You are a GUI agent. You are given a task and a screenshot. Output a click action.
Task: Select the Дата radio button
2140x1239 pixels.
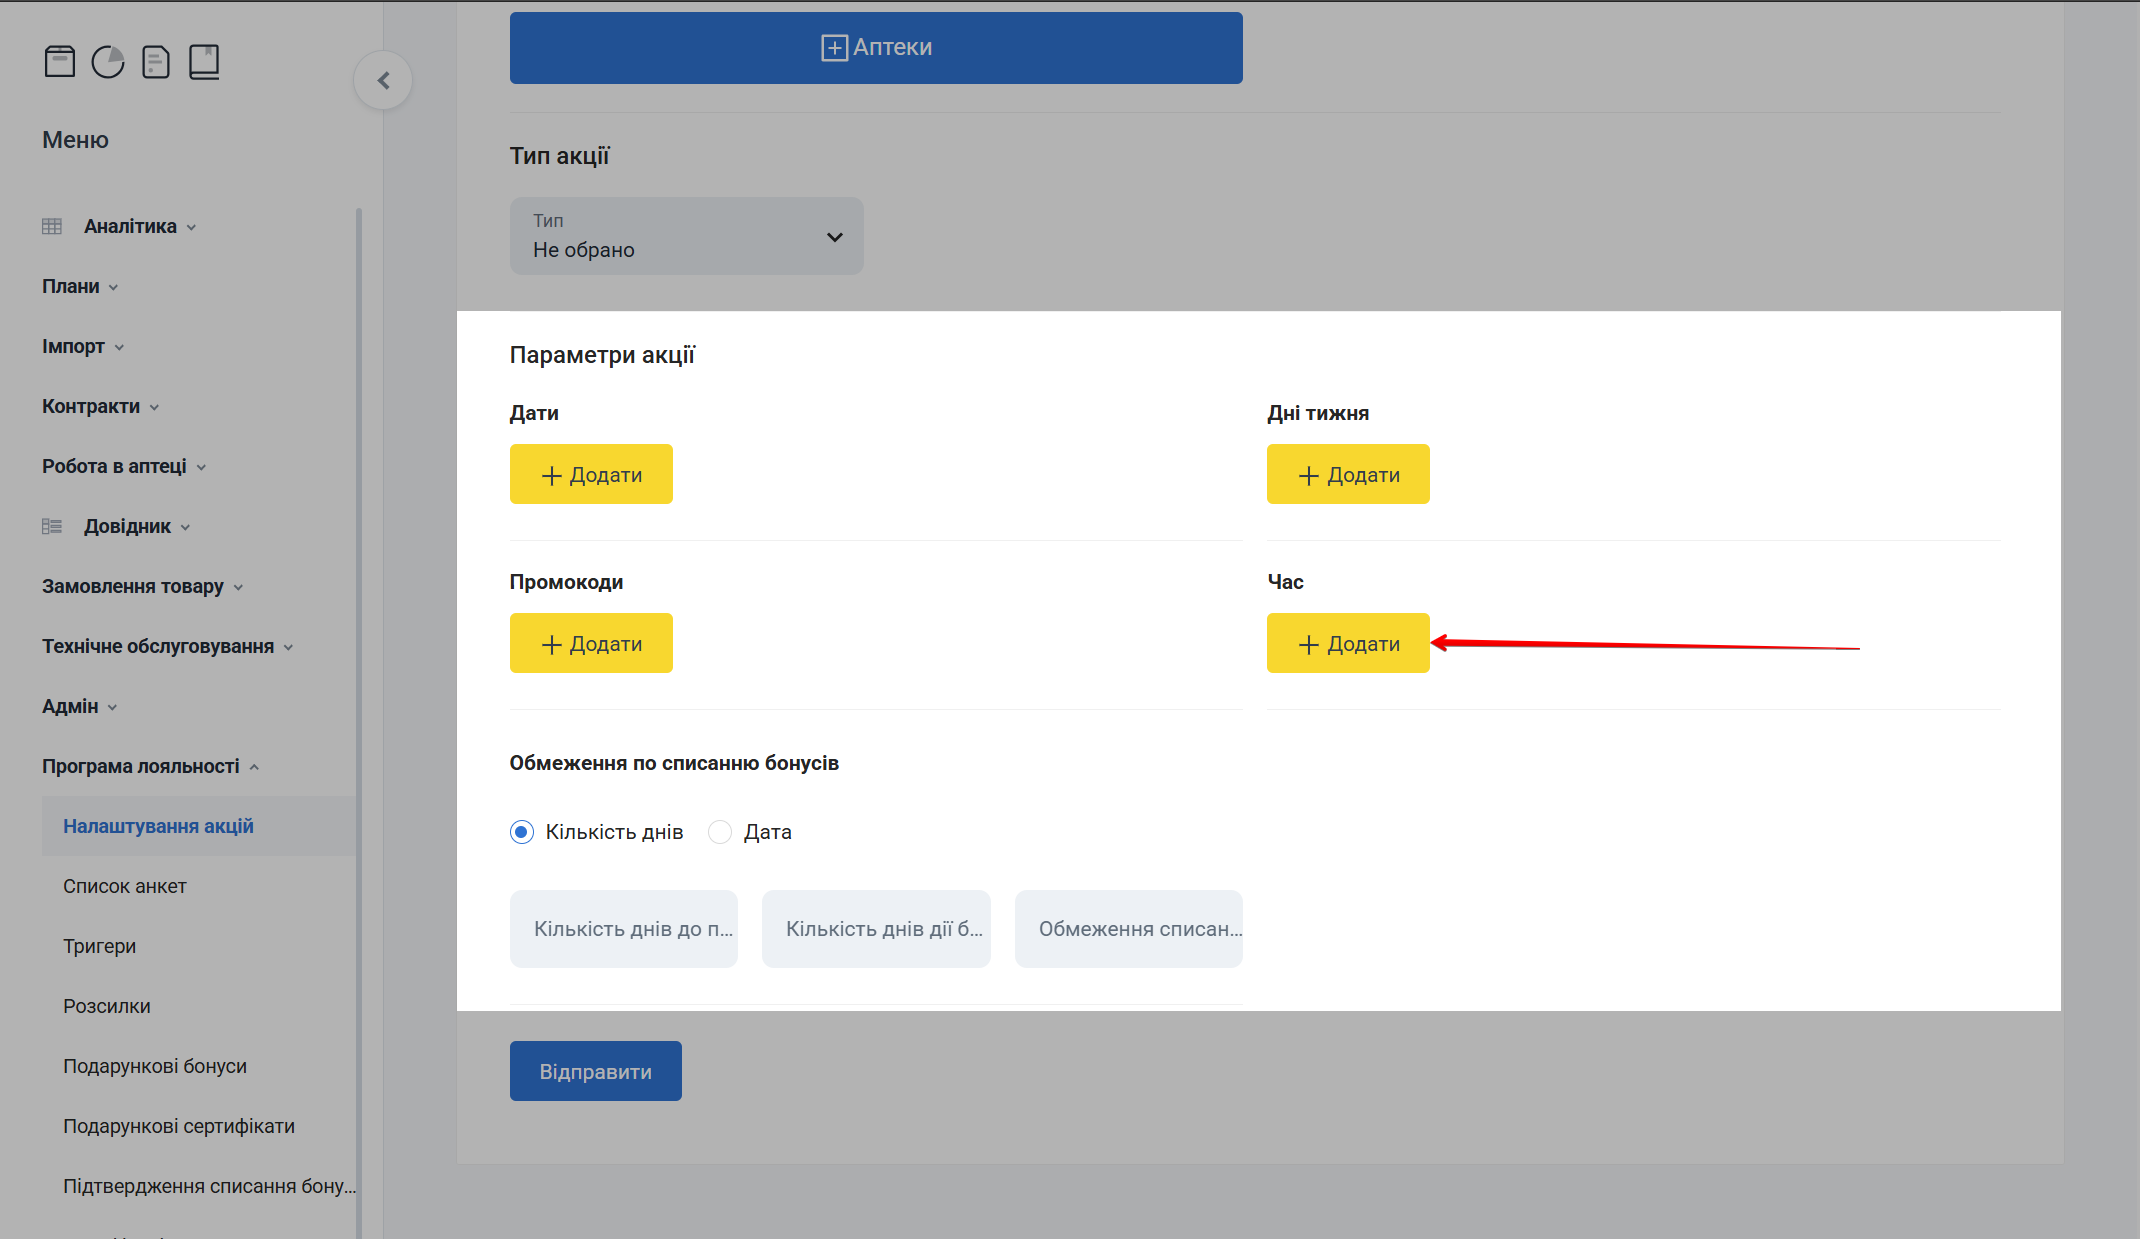coord(720,831)
